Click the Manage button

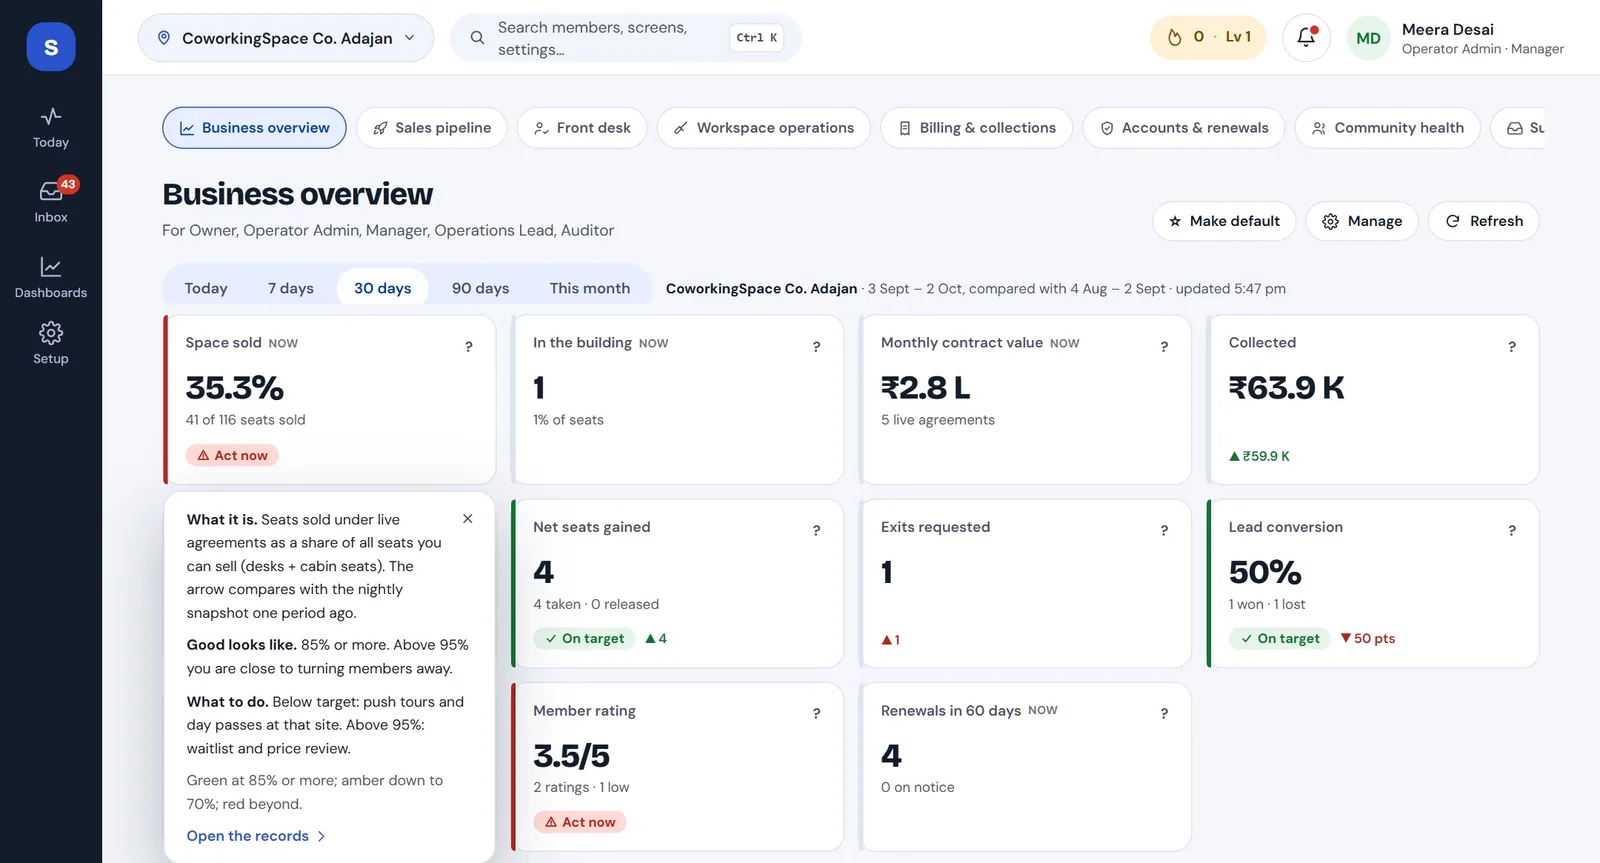tap(1362, 221)
